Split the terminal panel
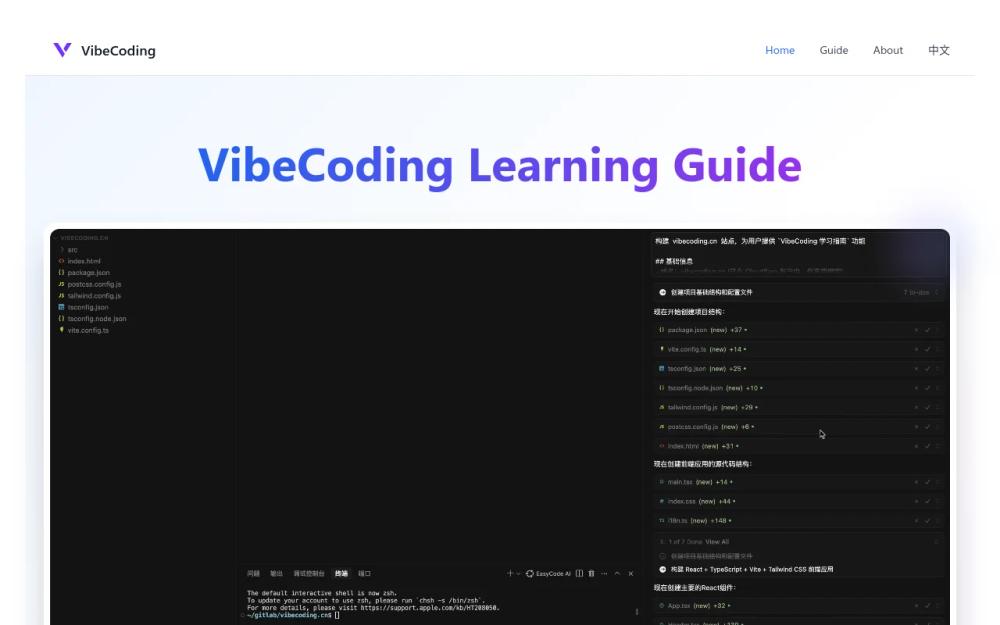The width and height of the screenshot is (1000, 625). pos(579,573)
